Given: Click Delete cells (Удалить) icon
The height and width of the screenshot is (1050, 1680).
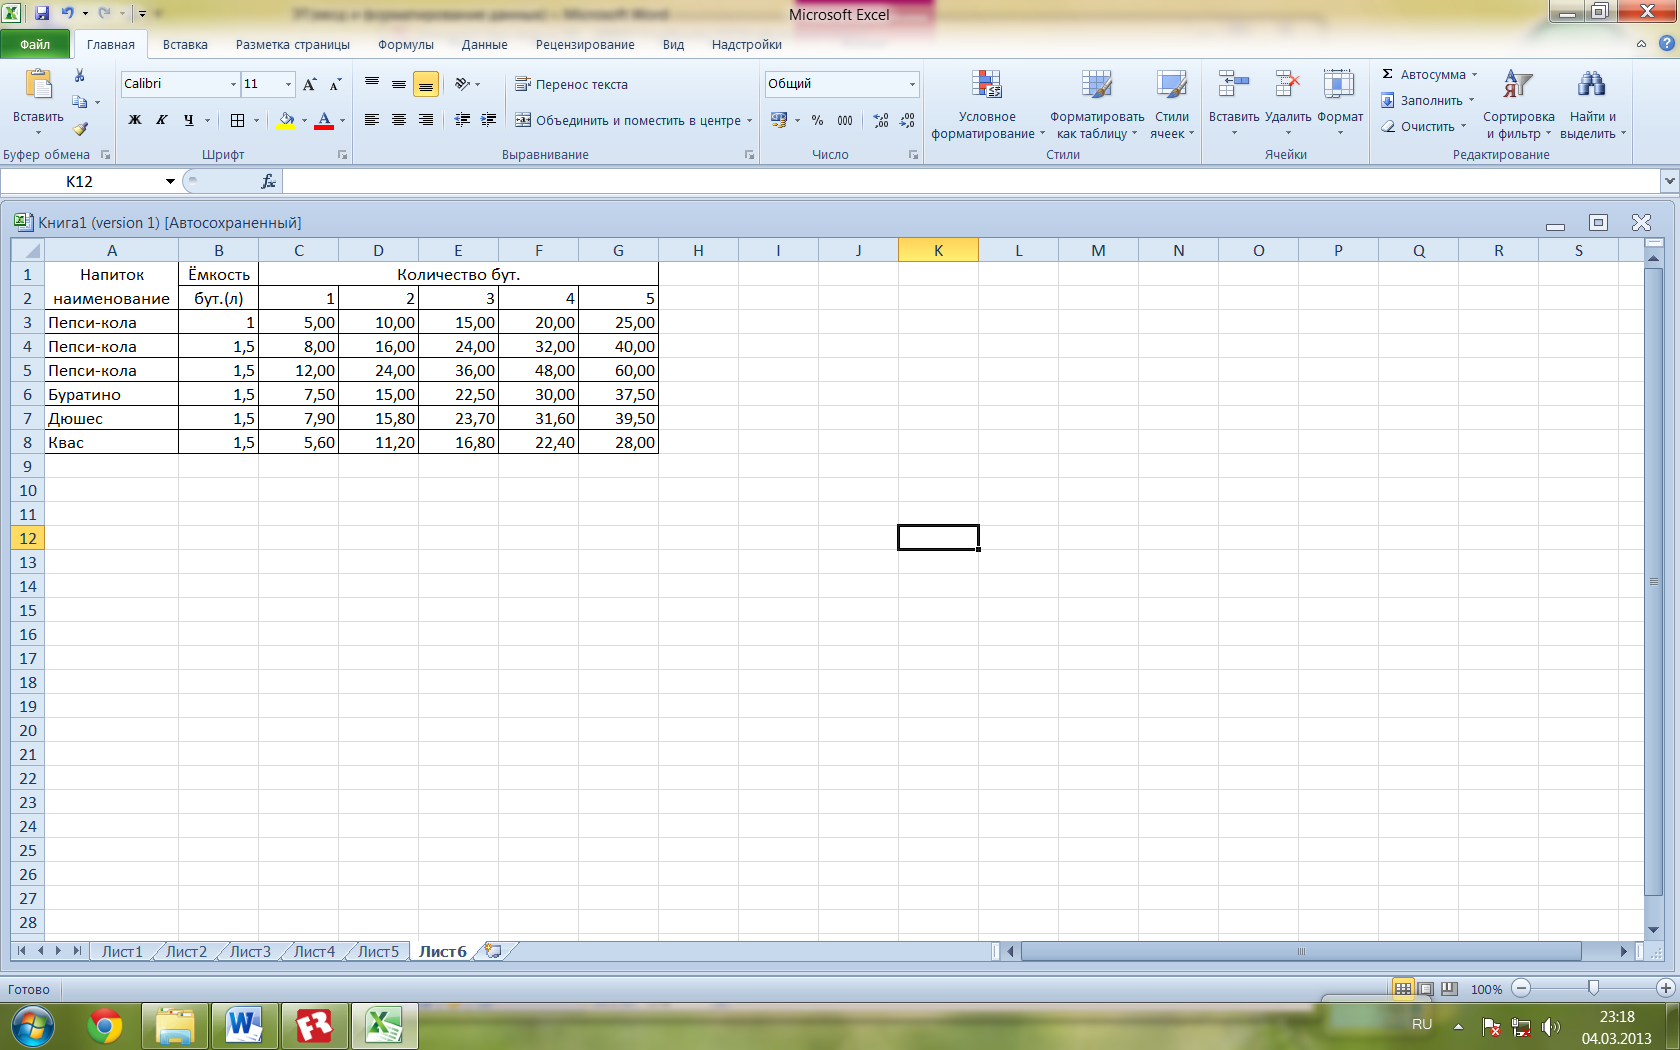Looking at the screenshot, I should coord(1288,84).
